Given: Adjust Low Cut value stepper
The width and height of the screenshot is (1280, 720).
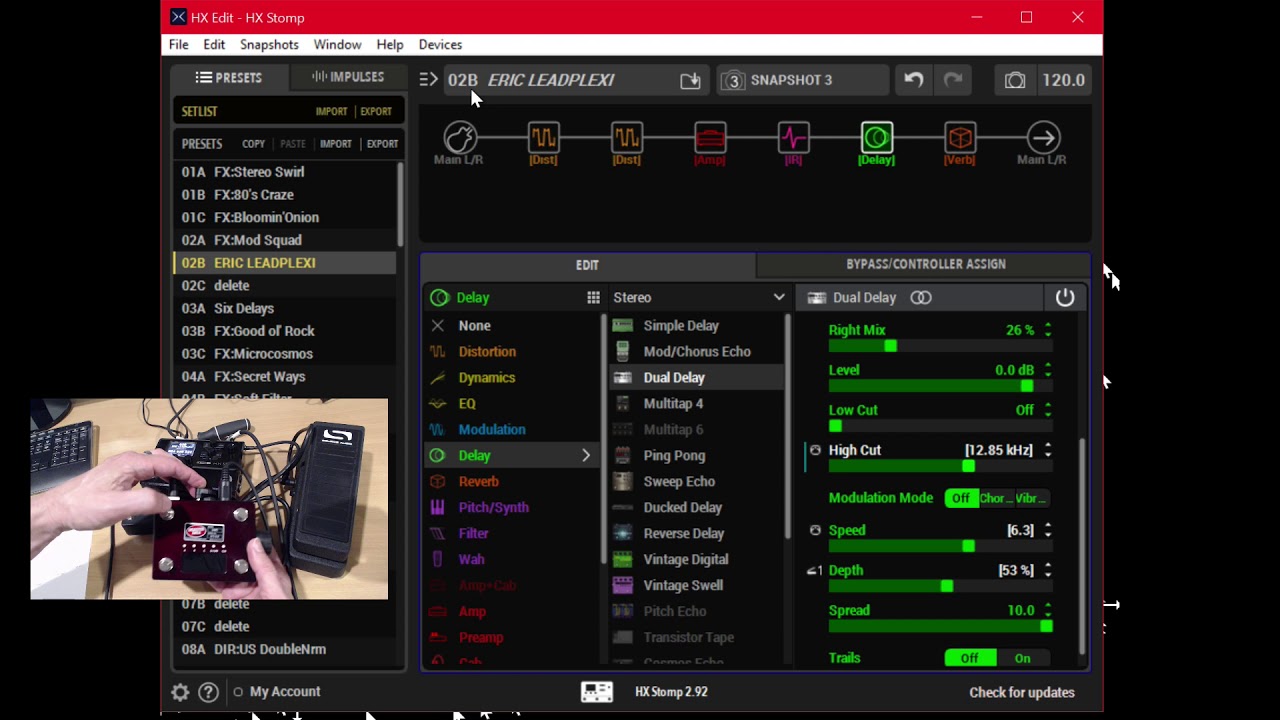Looking at the screenshot, I should pos(1047,410).
